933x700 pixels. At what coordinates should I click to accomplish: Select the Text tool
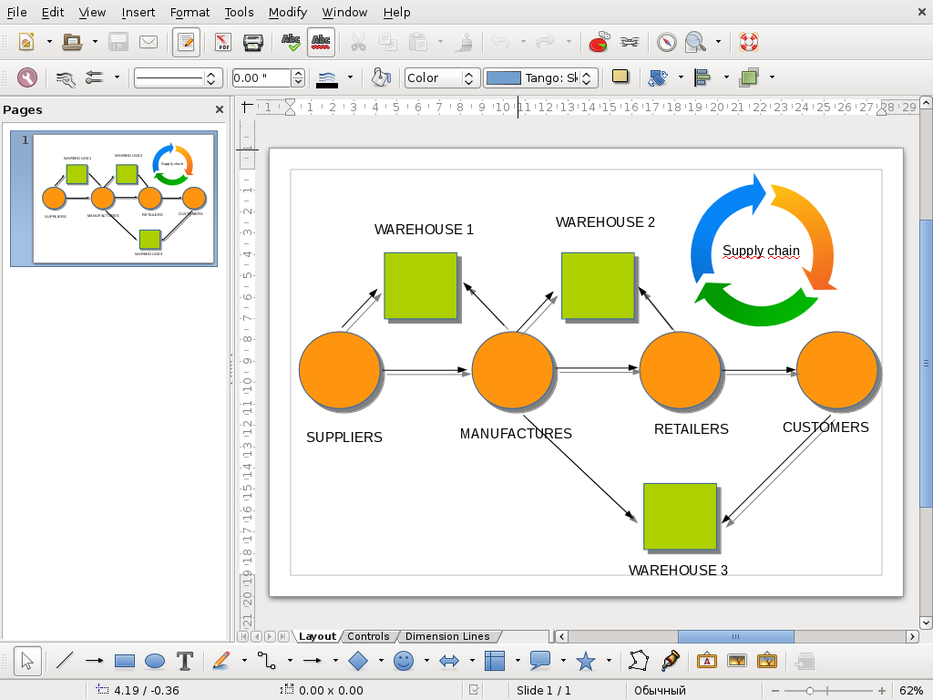[x=185, y=661]
